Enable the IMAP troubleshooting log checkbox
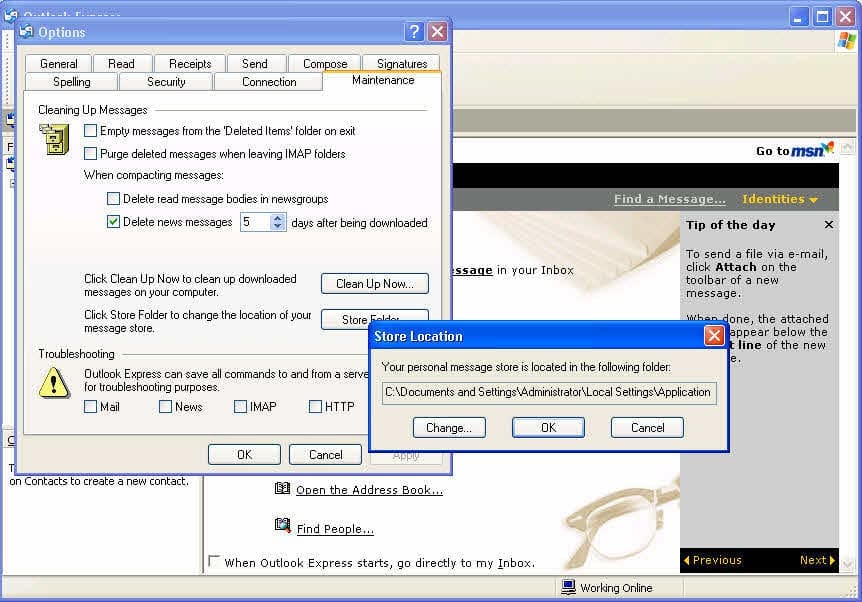Viewport: 862px width, 602px height. pos(240,406)
